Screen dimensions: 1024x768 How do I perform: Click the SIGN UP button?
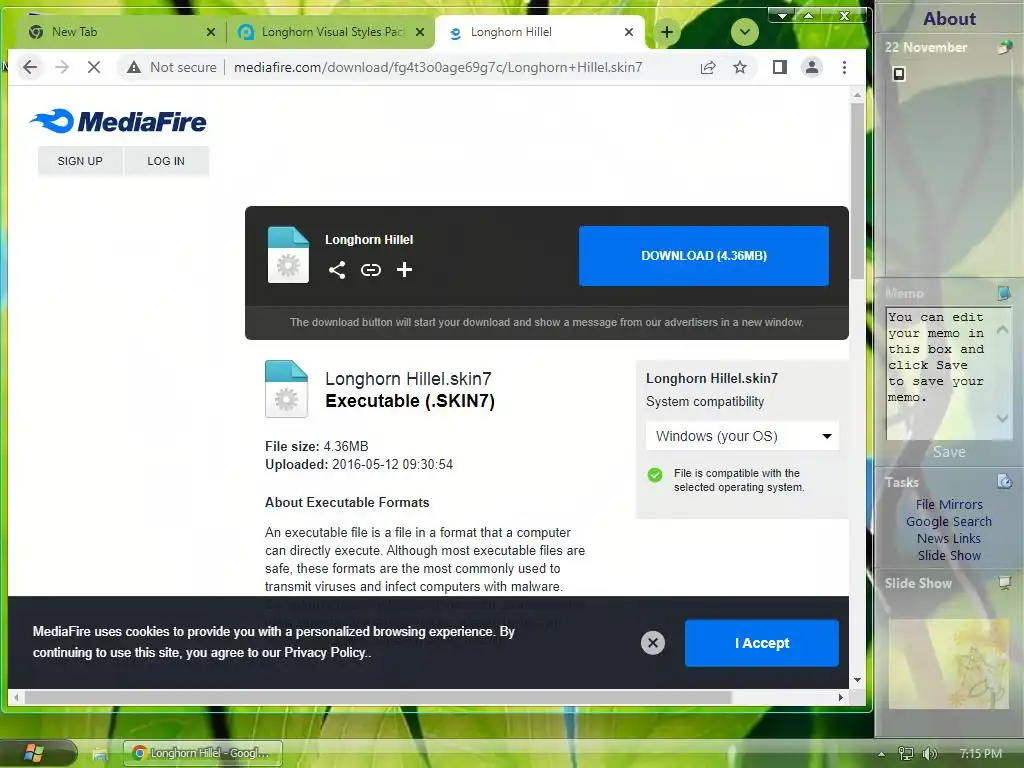point(80,161)
